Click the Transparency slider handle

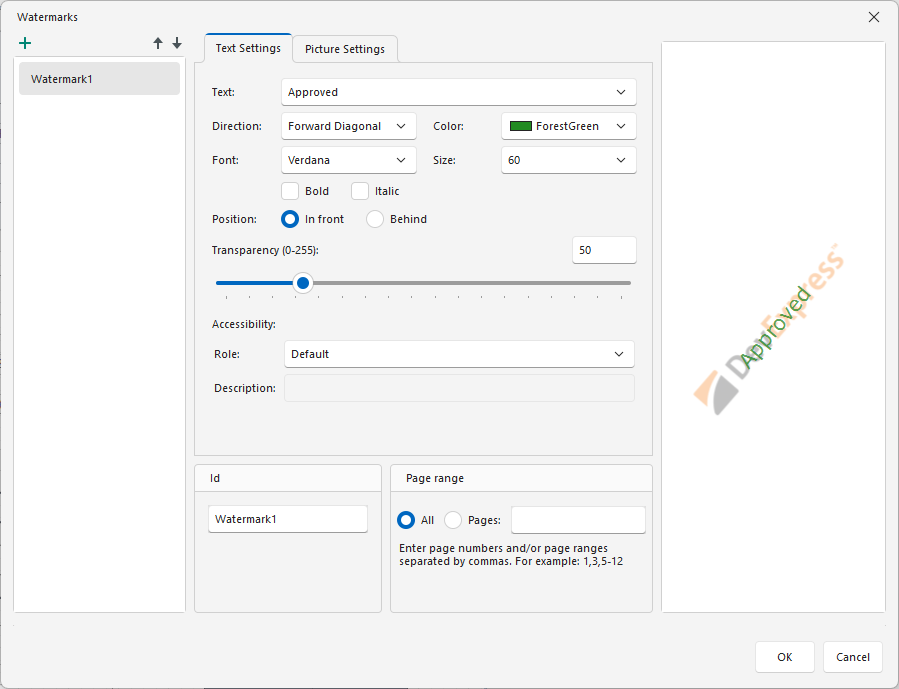point(303,283)
